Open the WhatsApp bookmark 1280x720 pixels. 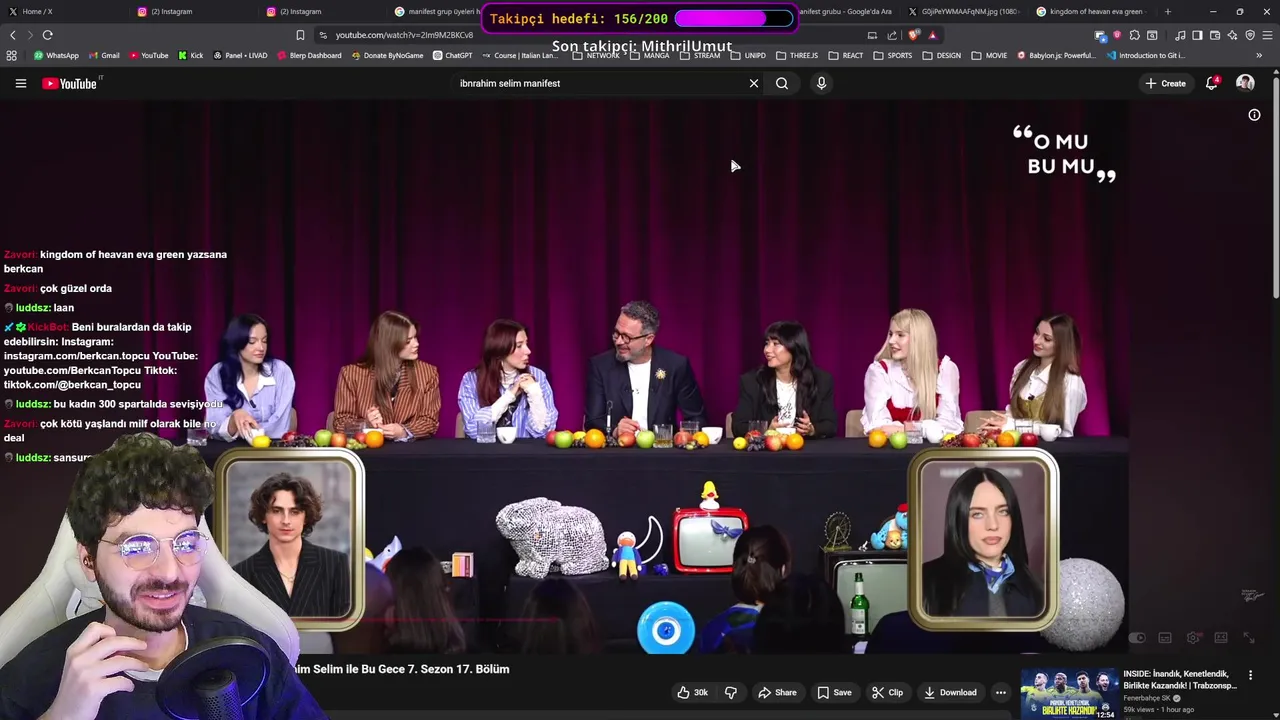(x=56, y=55)
